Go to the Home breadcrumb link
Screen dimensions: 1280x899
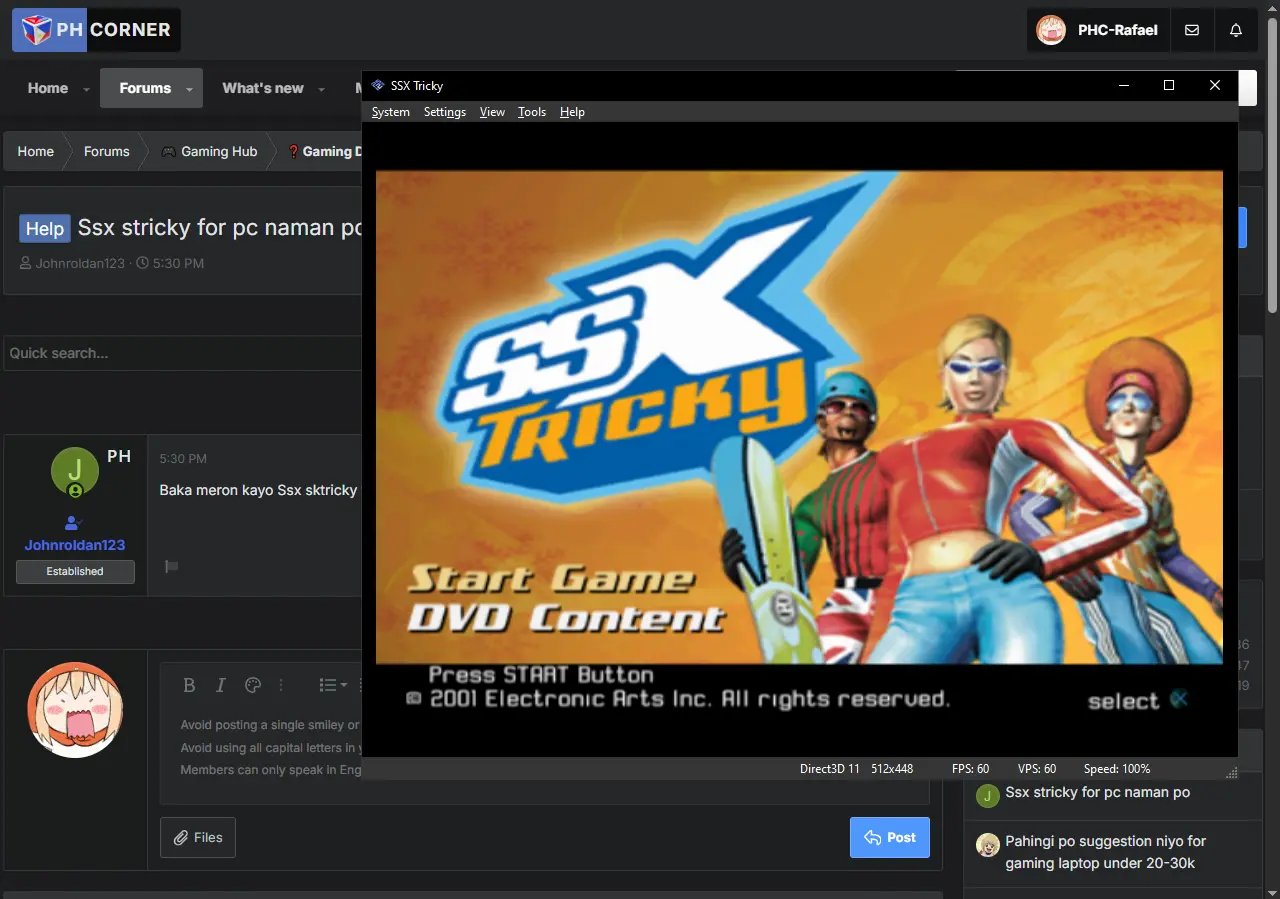tap(35, 152)
